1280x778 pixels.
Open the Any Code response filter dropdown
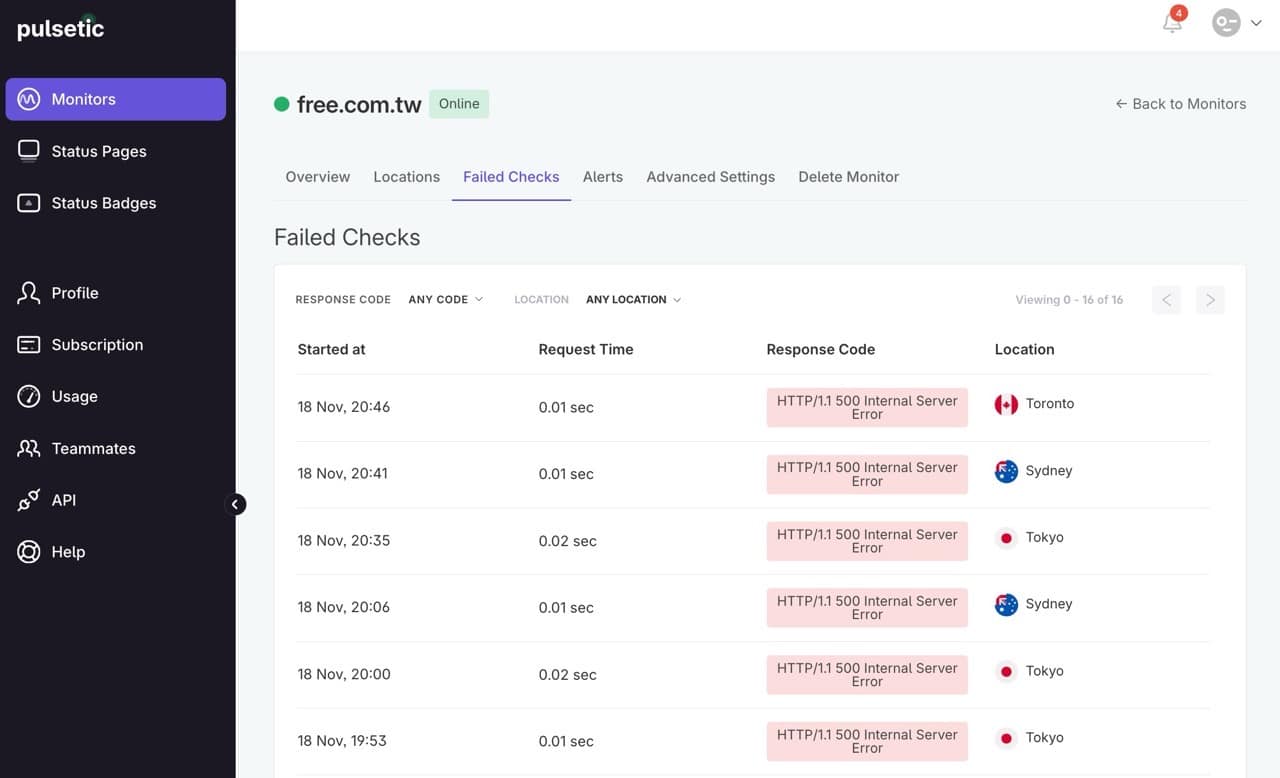[x=446, y=299]
